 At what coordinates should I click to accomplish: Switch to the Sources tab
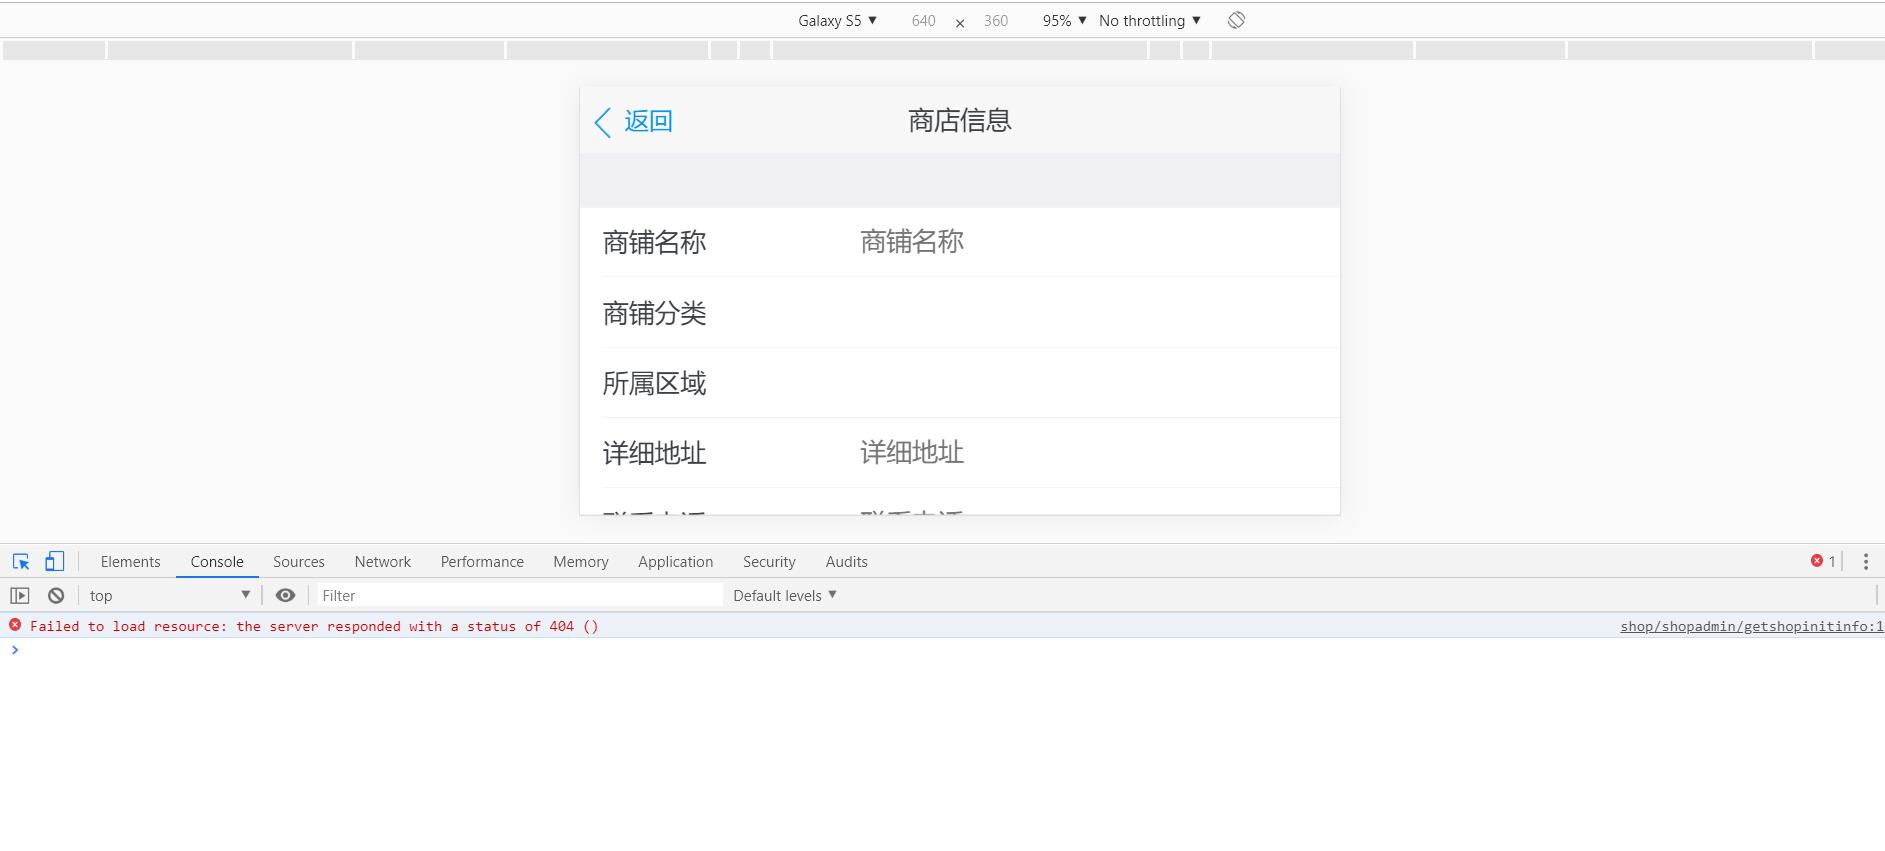click(299, 562)
